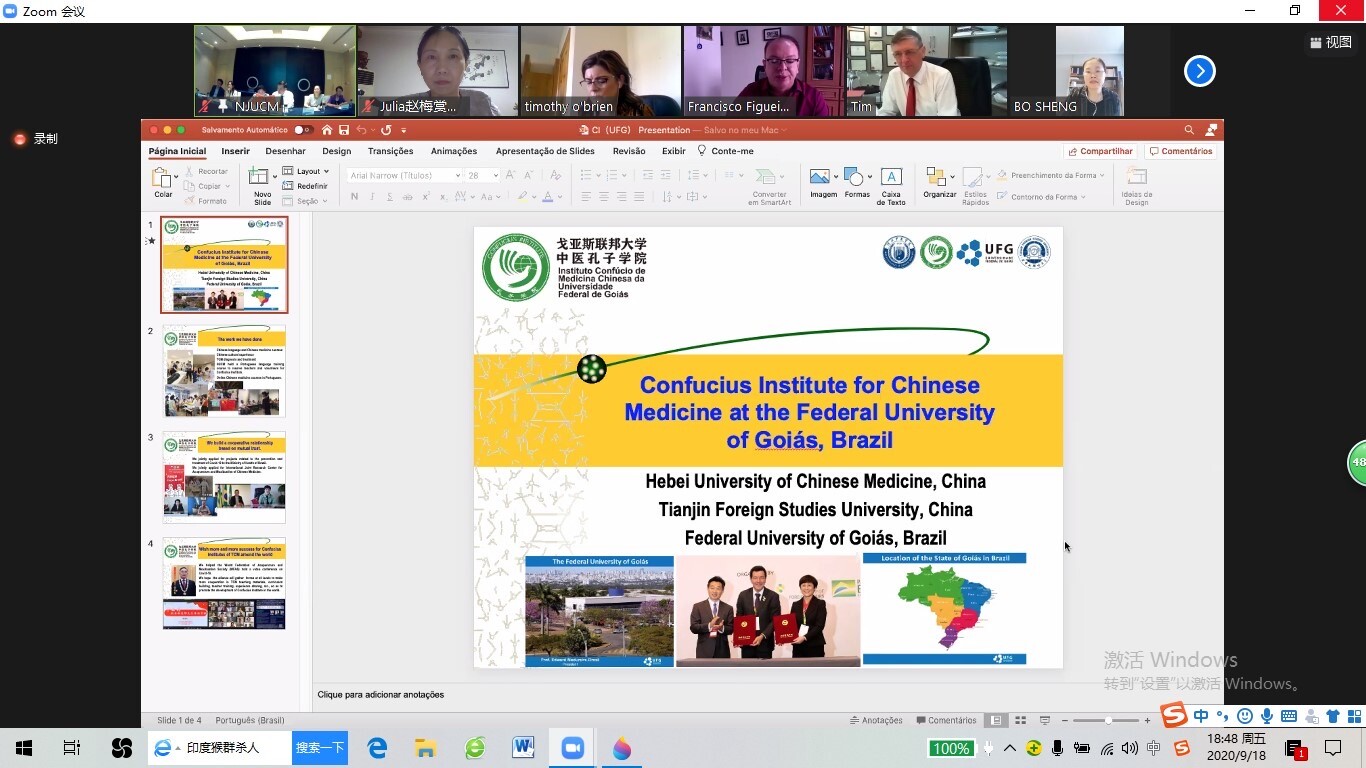Open the Desenhar ribbon tab
The width and height of the screenshot is (1366, 768).
pyautogui.click(x=286, y=151)
